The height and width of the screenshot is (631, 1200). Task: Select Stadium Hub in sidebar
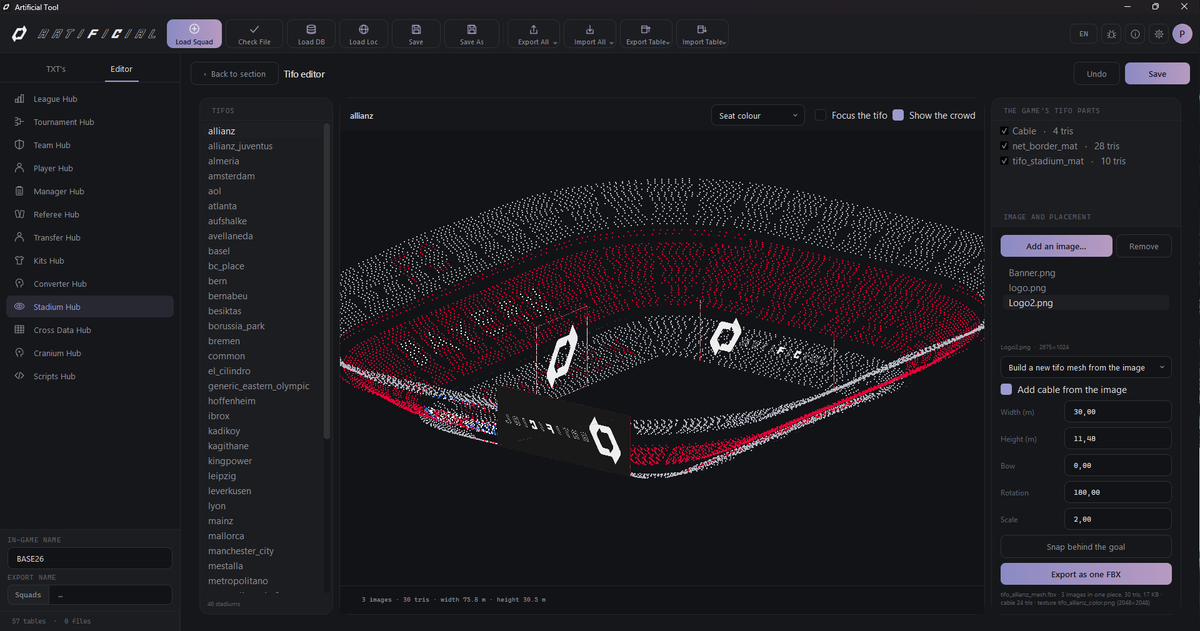tap(90, 307)
